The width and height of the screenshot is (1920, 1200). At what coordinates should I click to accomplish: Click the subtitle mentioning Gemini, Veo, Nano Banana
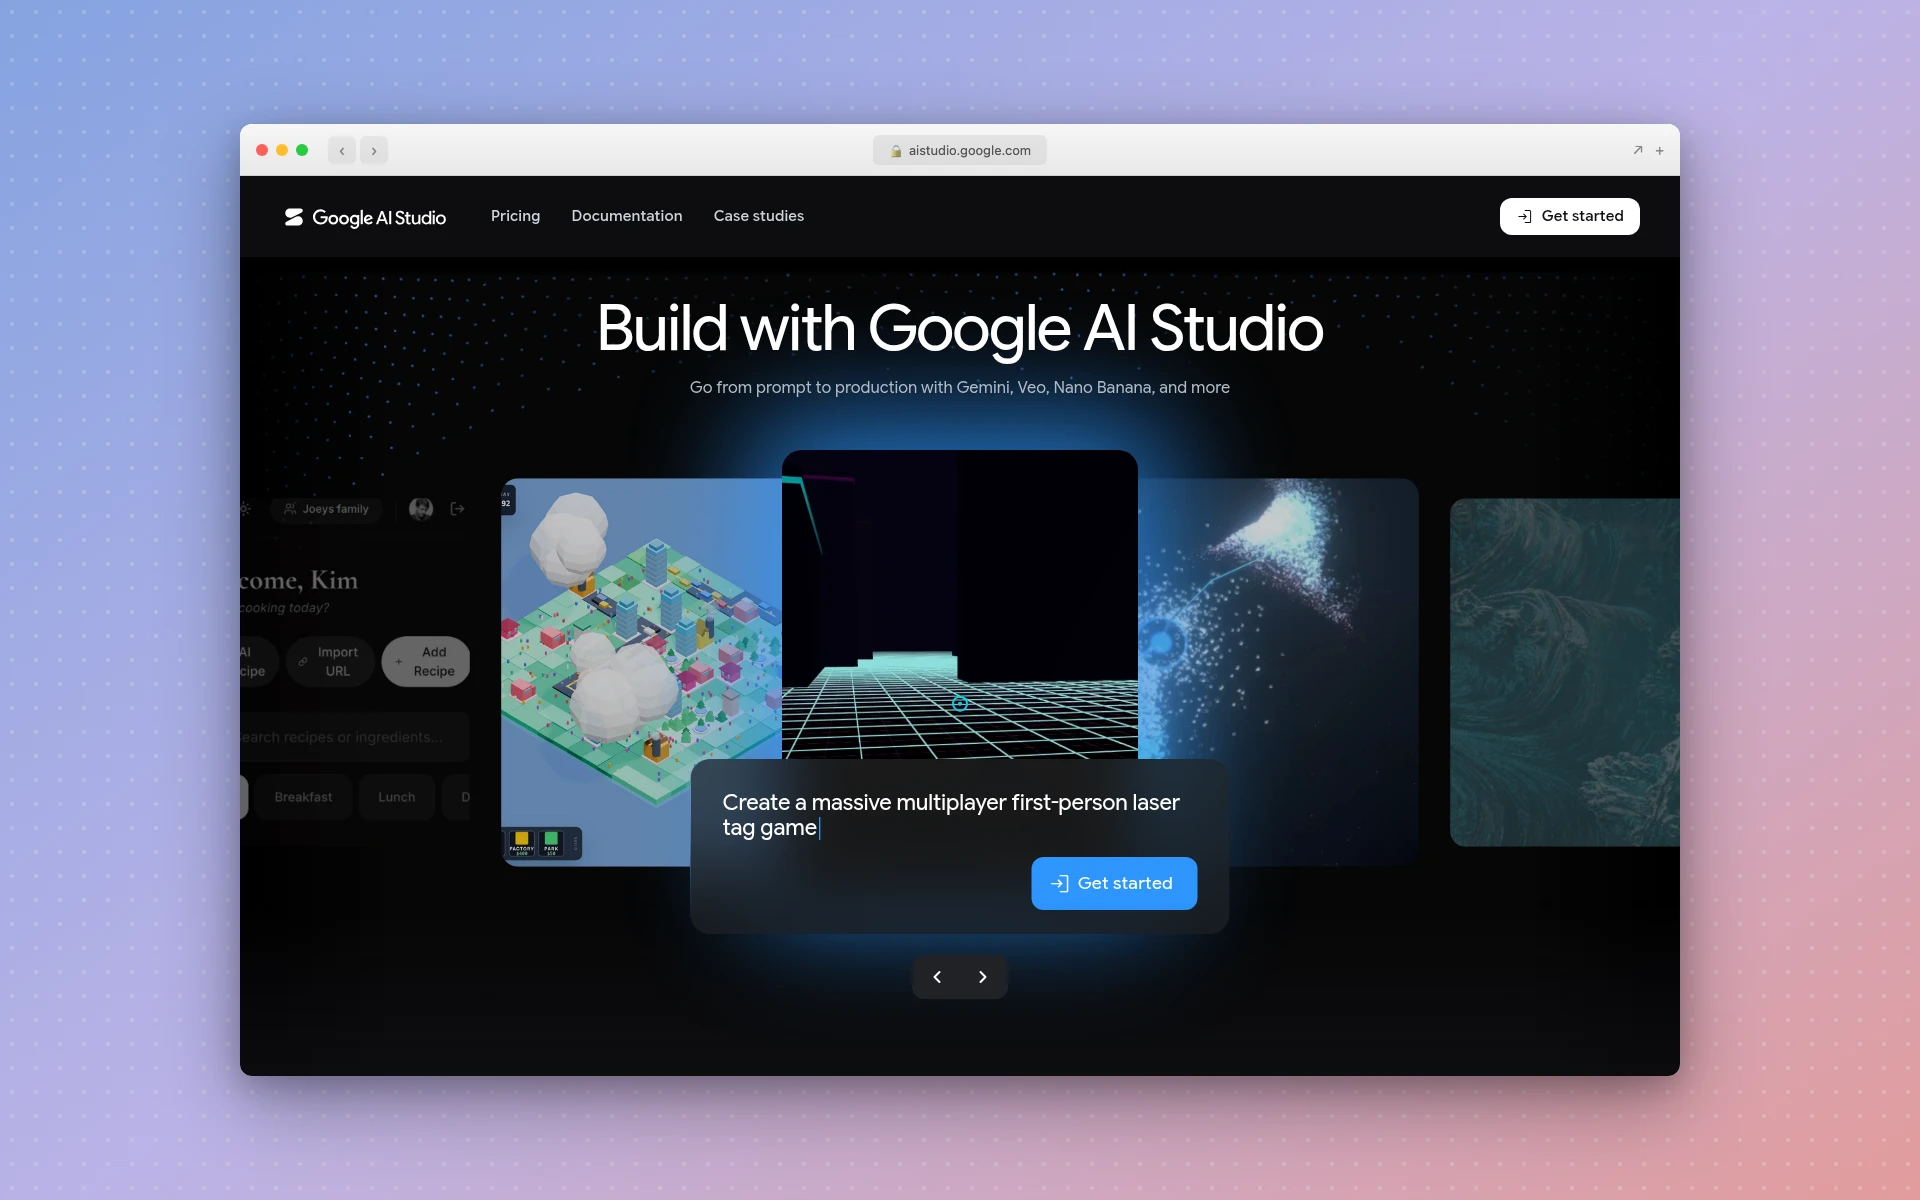pos(960,387)
